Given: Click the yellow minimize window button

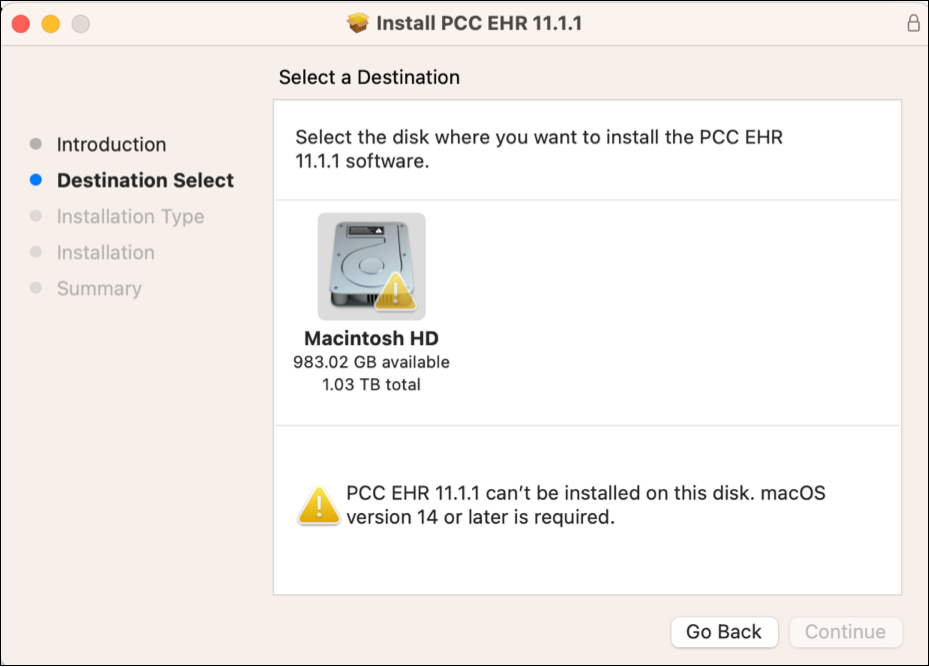Looking at the screenshot, I should click(50, 24).
